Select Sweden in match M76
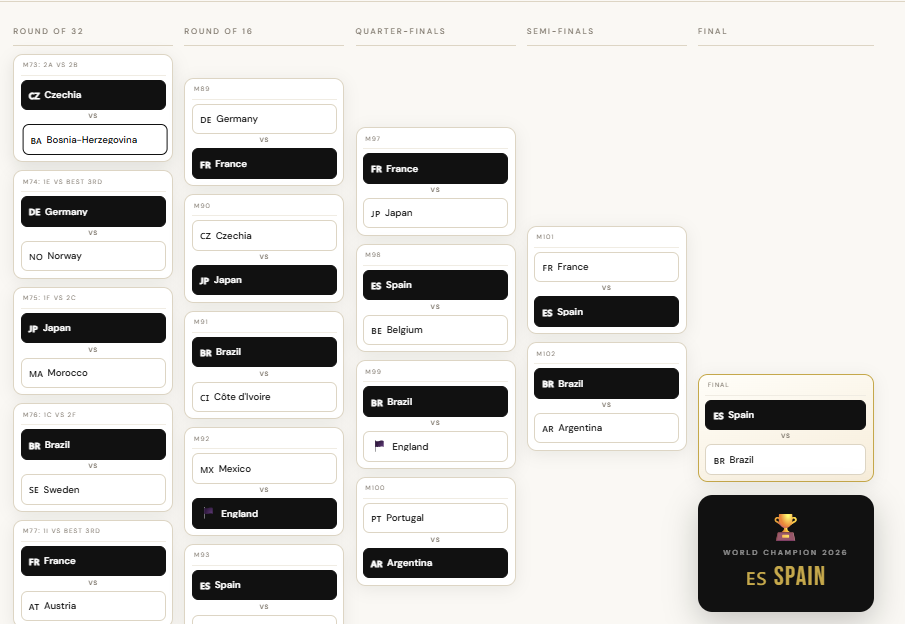The image size is (905, 624). [x=94, y=490]
